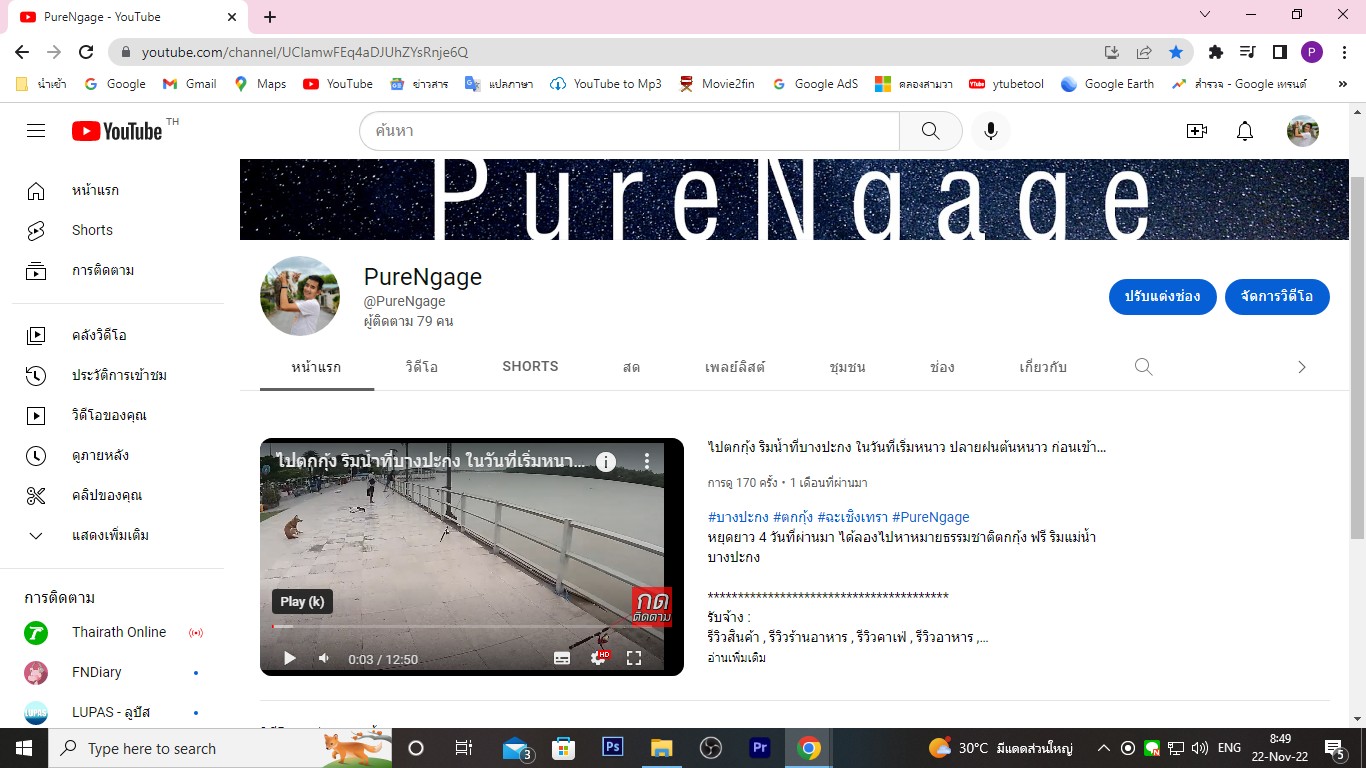Open Photoshop from the taskbar

pos(613,747)
